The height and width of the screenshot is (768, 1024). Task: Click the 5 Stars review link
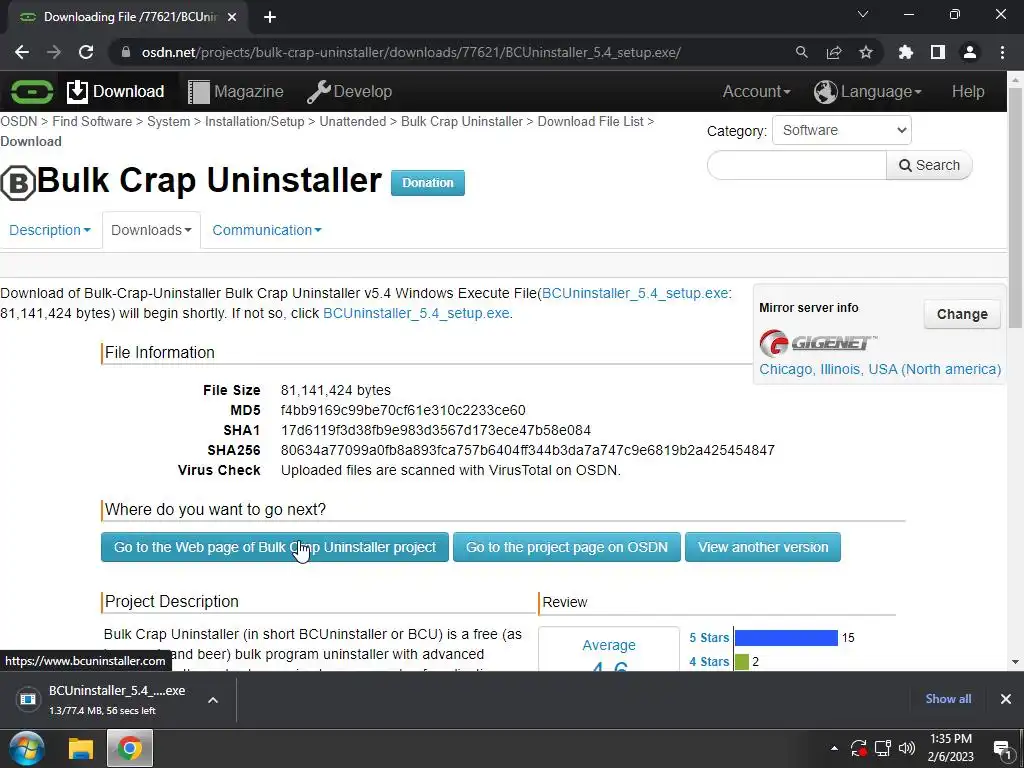pos(709,637)
